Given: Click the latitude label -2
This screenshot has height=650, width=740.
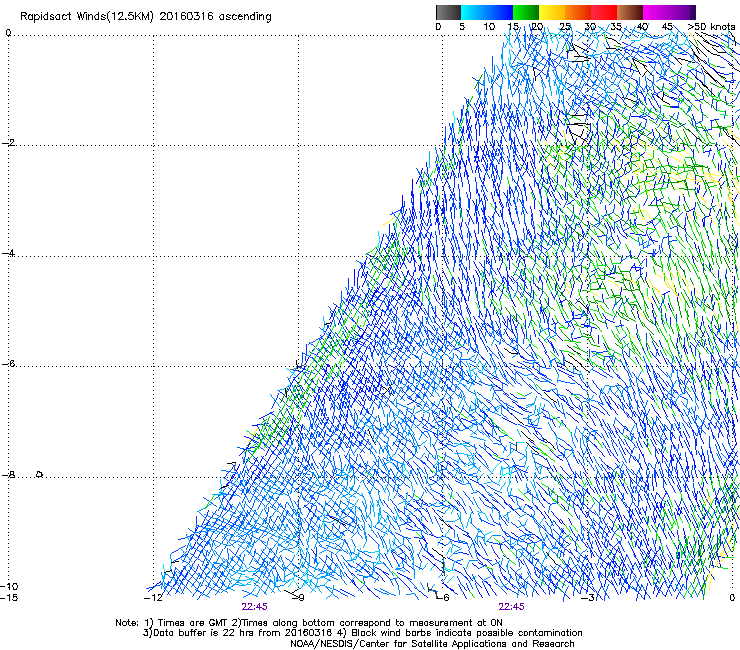Looking at the screenshot, I should click(8, 143).
